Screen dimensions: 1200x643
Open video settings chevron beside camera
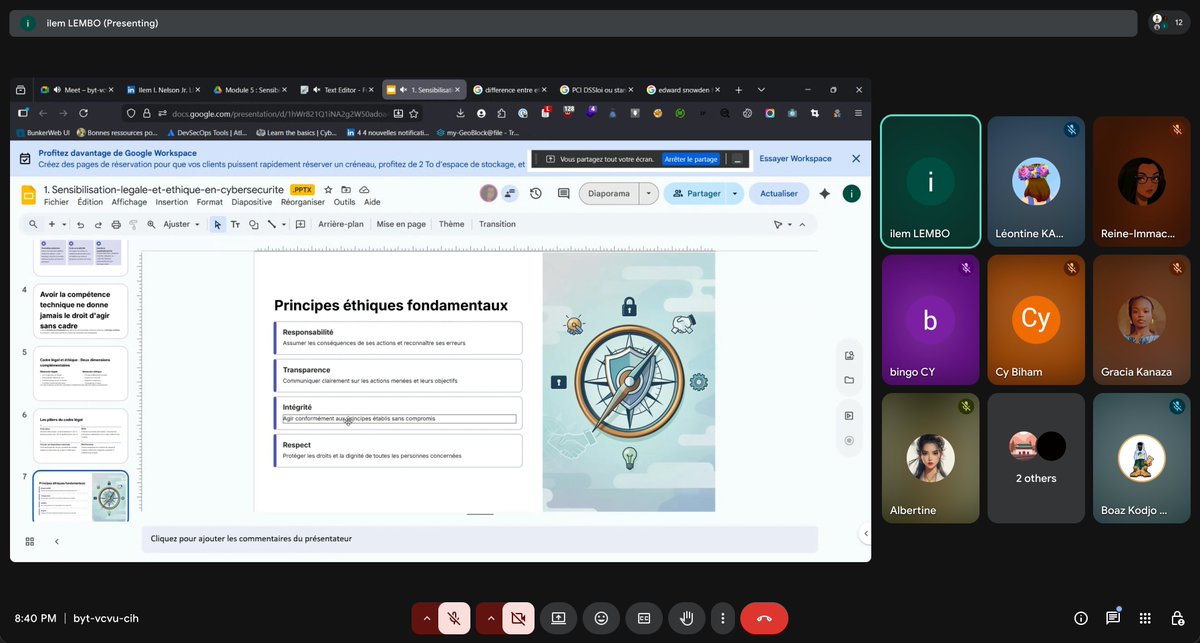490,618
